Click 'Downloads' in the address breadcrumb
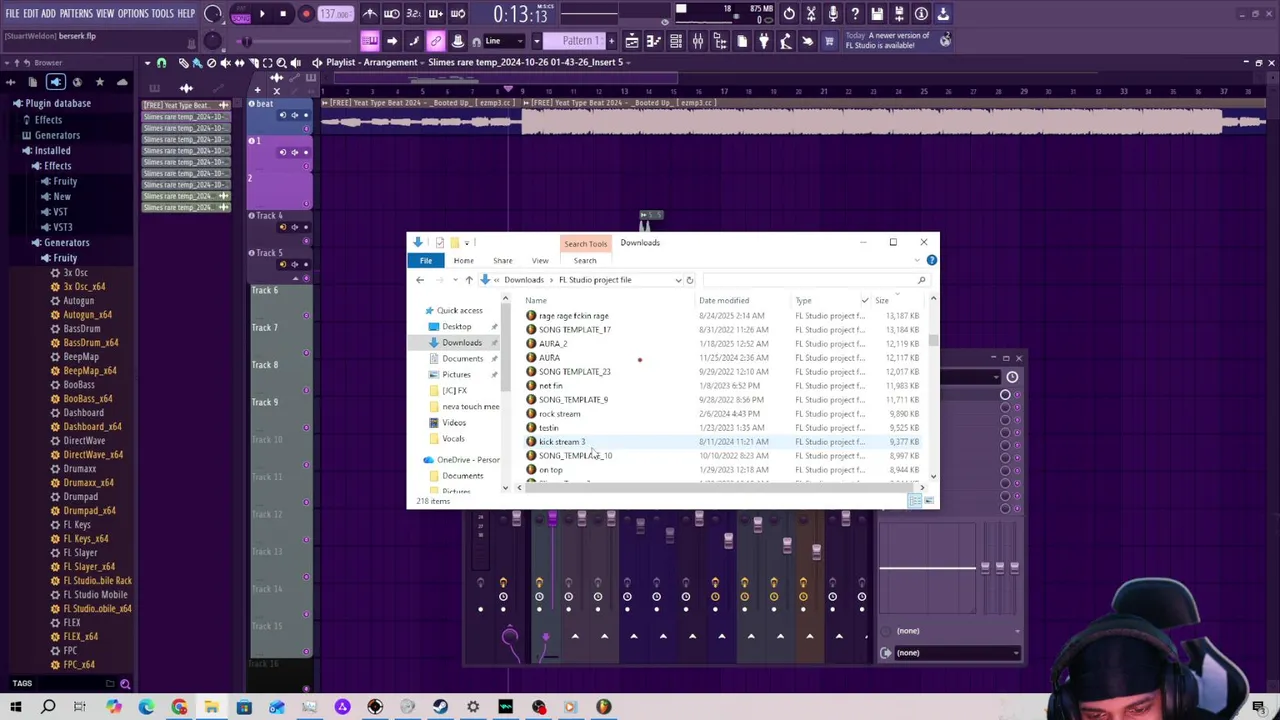The height and width of the screenshot is (720, 1280). click(x=524, y=280)
